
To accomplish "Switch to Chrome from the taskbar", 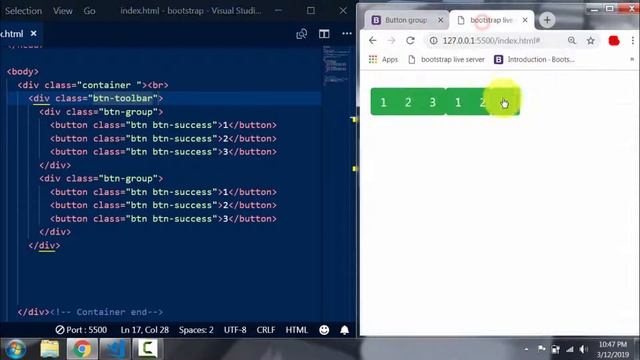I will point(82,349).
